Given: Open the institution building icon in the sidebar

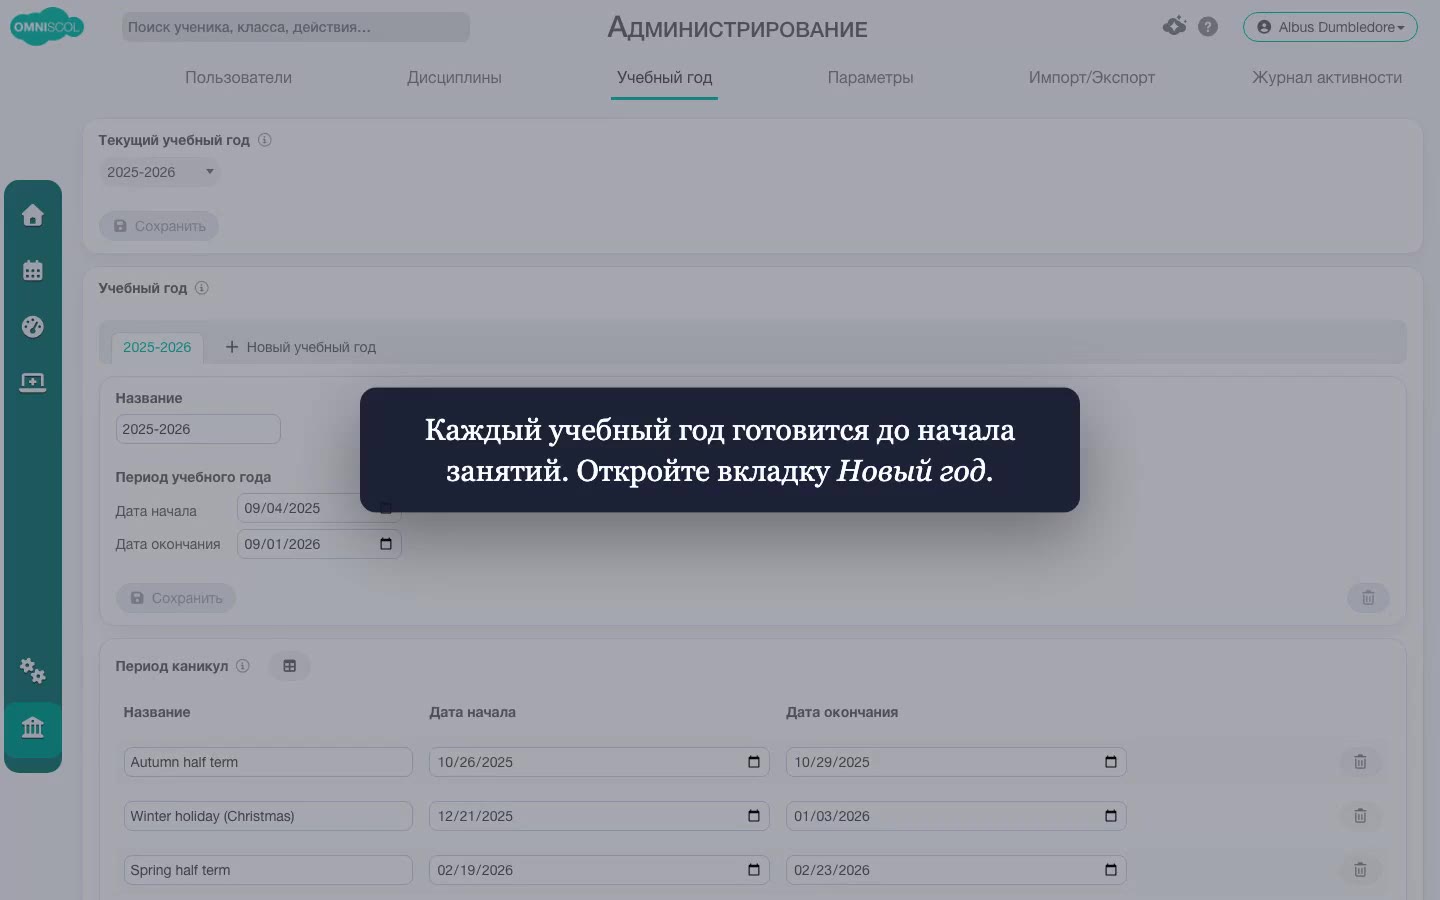Looking at the screenshot, I should 33,727.
